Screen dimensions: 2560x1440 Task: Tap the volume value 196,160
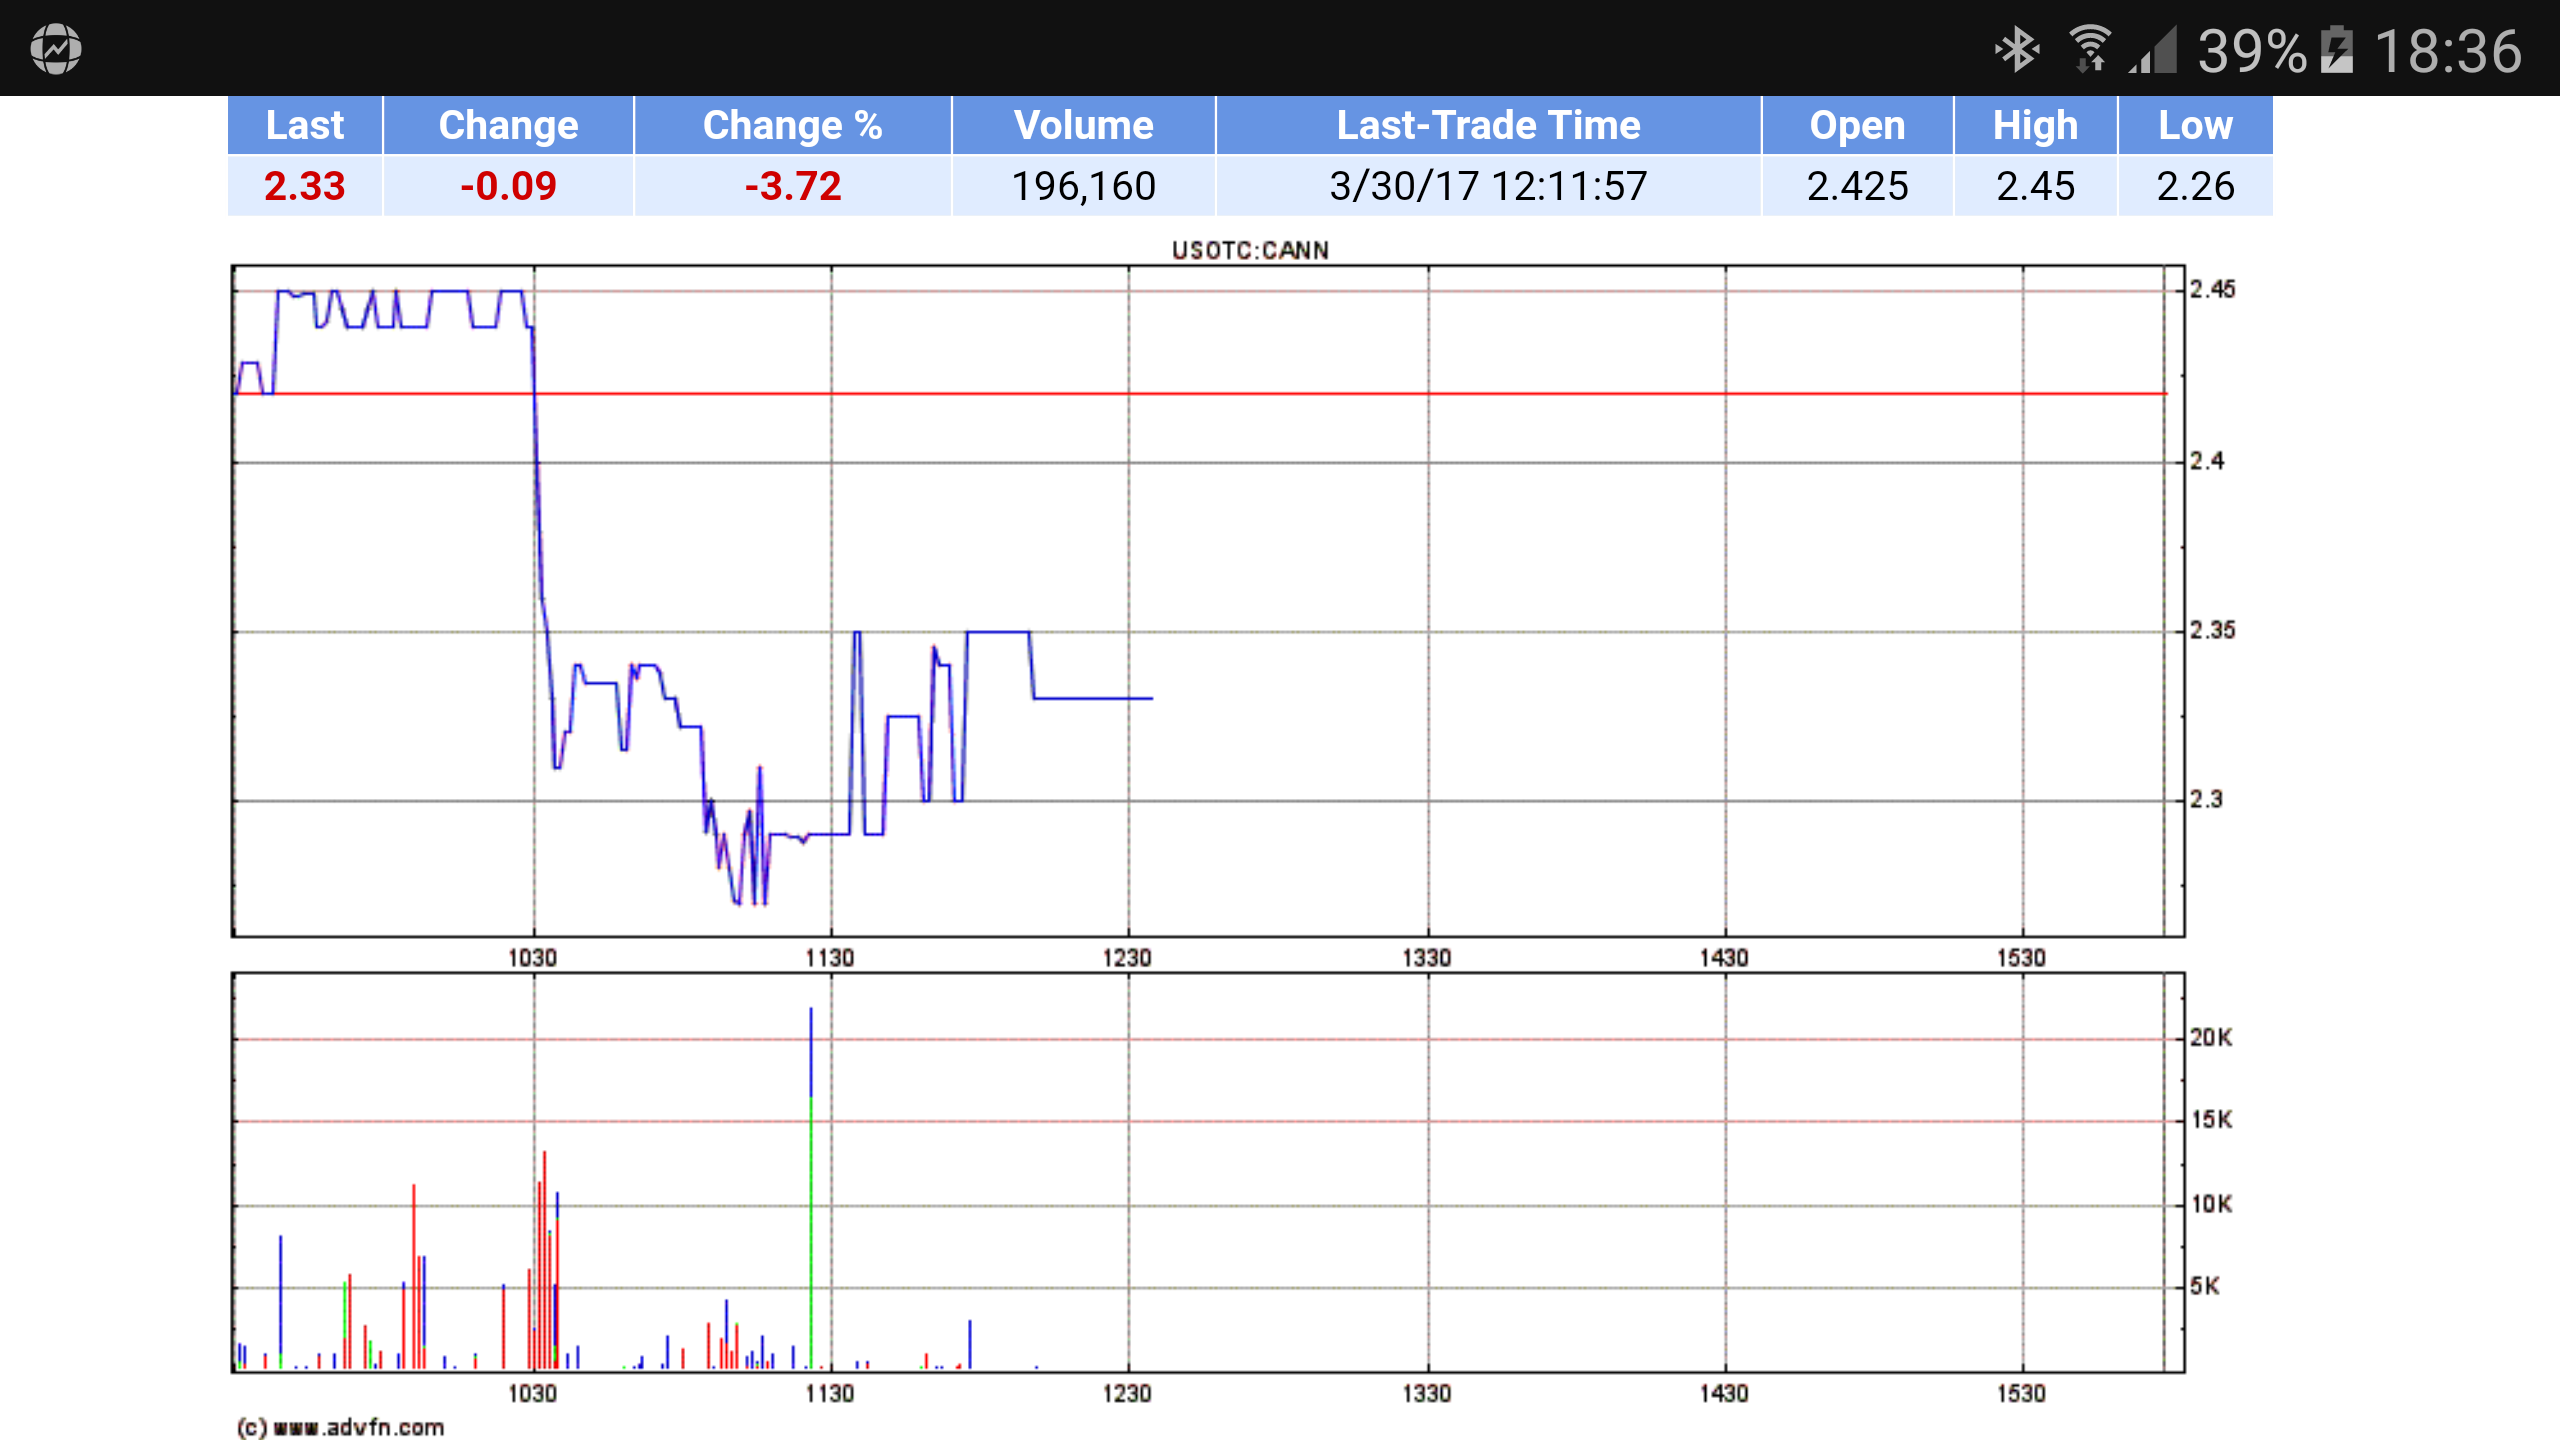pos(1083,186)
